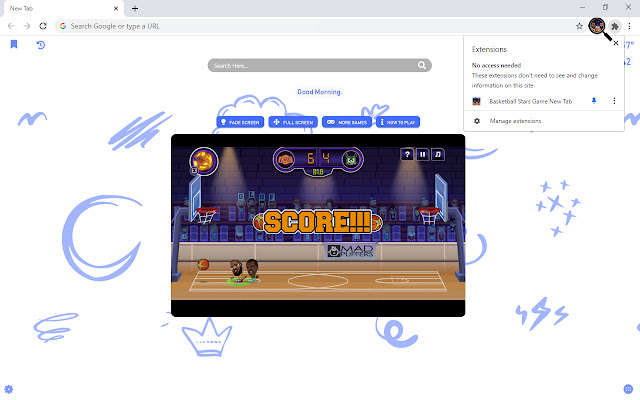Close the New Tab browser tab

pos(116,8)
